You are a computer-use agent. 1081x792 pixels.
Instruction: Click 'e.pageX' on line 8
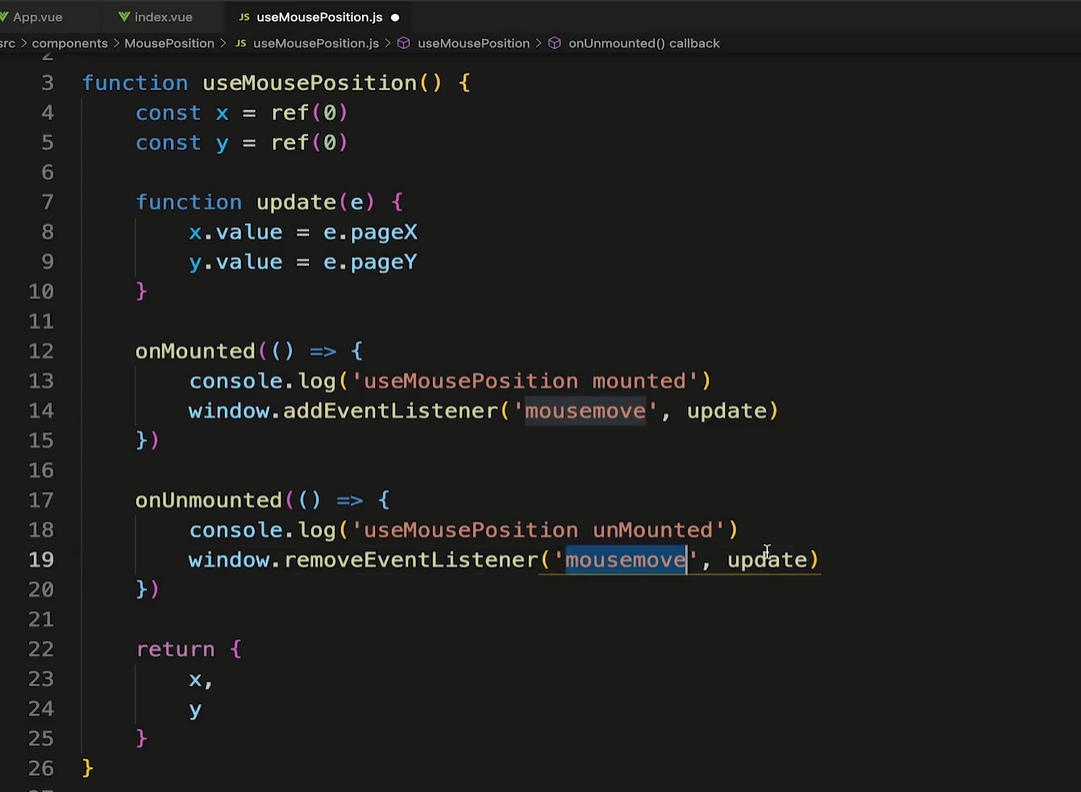click(370, 232)
